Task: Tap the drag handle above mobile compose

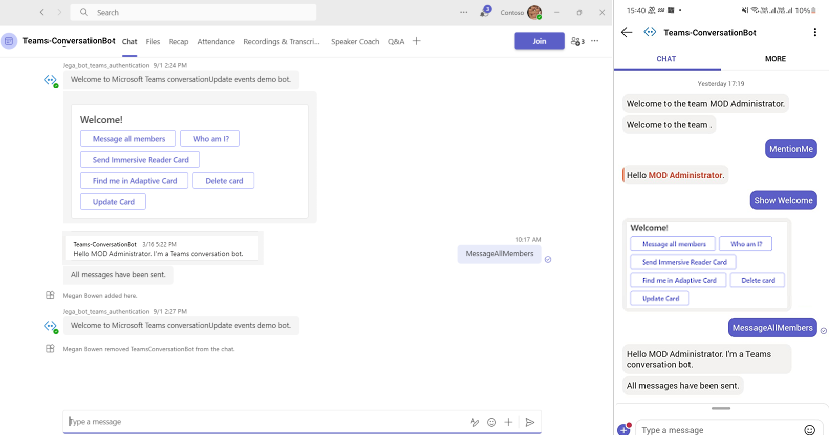Action: 721,409
